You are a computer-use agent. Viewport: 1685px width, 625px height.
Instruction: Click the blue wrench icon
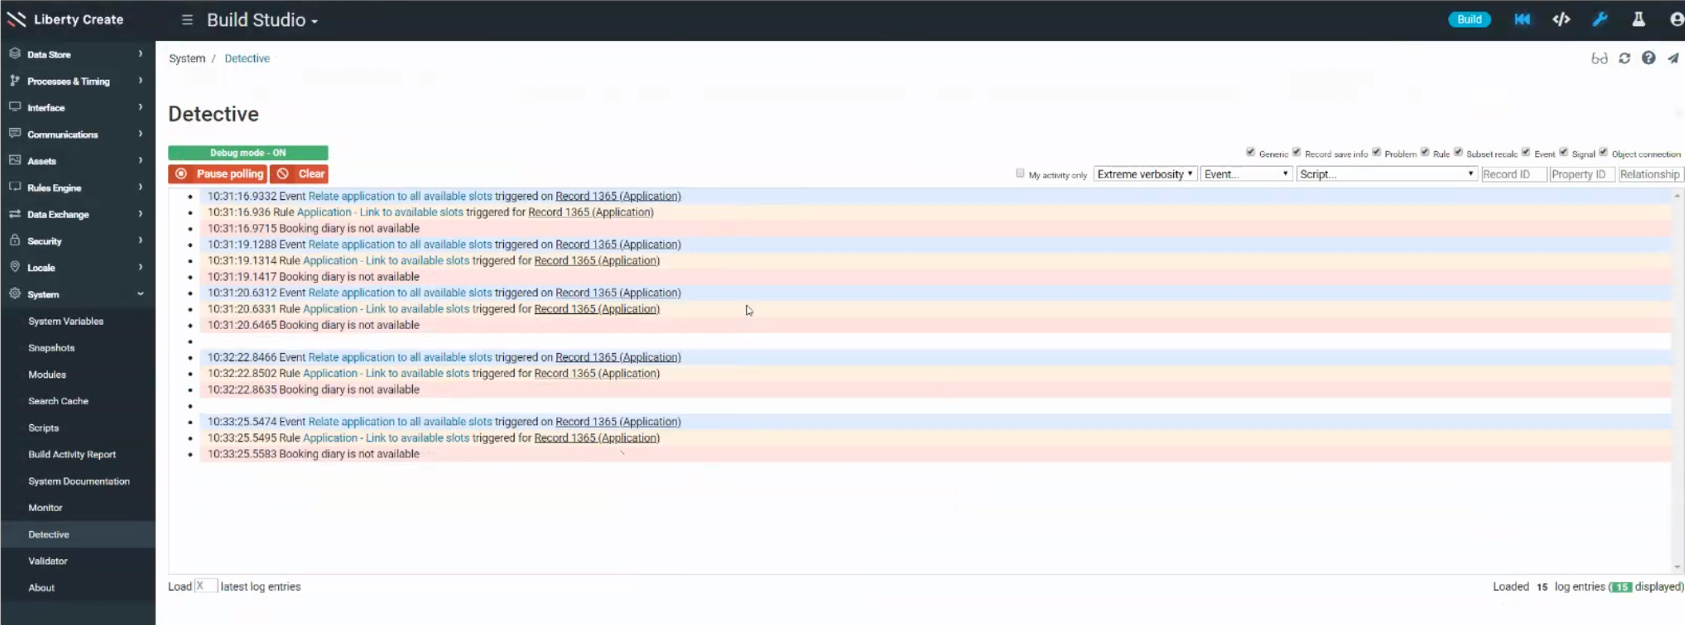1600,19
